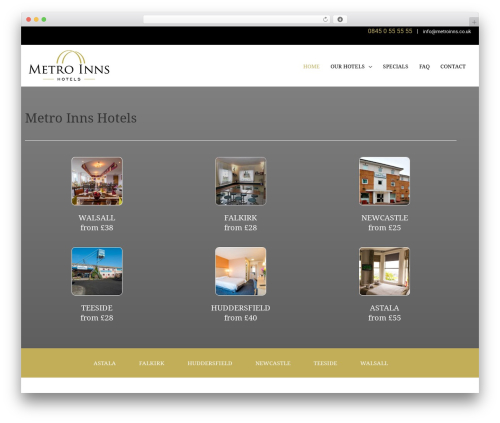Viewport: 500px width, 423px height.
Task: Open Astala in the gold footer bar
Action: [105, 363]
